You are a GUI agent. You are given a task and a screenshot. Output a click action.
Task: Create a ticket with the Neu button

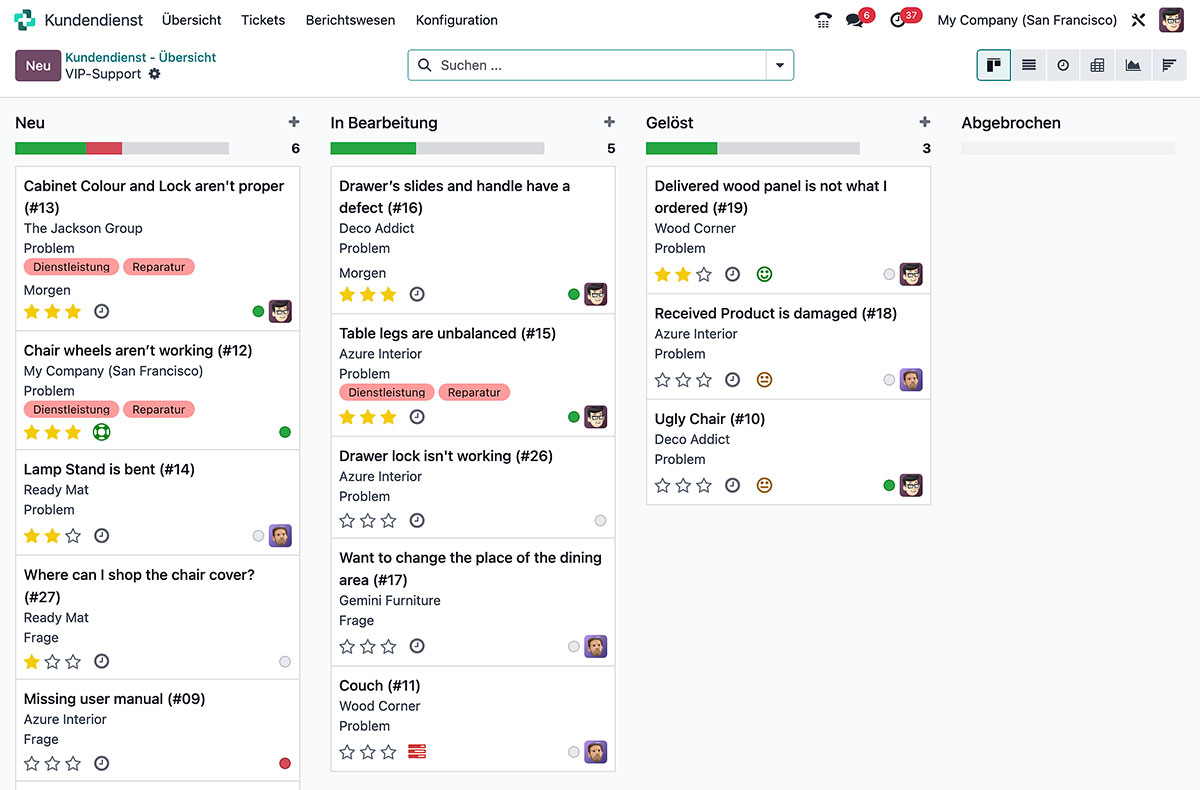pos(38,65)
